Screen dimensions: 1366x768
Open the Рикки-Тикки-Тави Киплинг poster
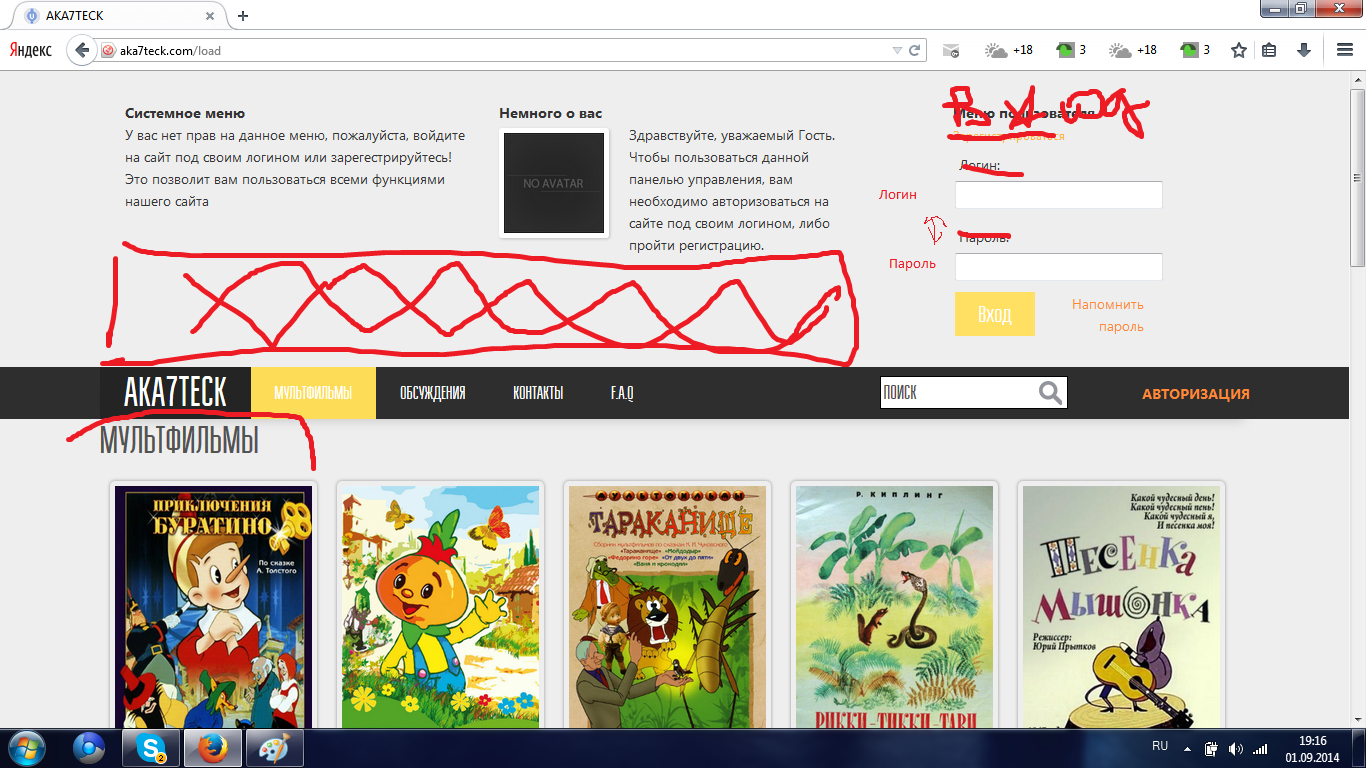[x=894, y=607]
